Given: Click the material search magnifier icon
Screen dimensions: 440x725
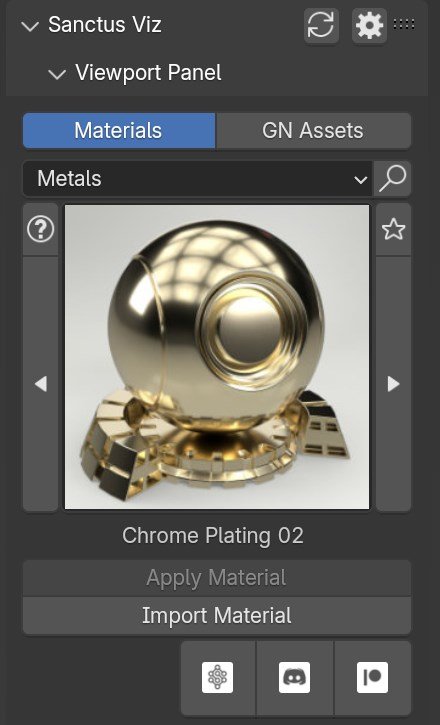Looking at the screenshot, I should click(392, 178).
